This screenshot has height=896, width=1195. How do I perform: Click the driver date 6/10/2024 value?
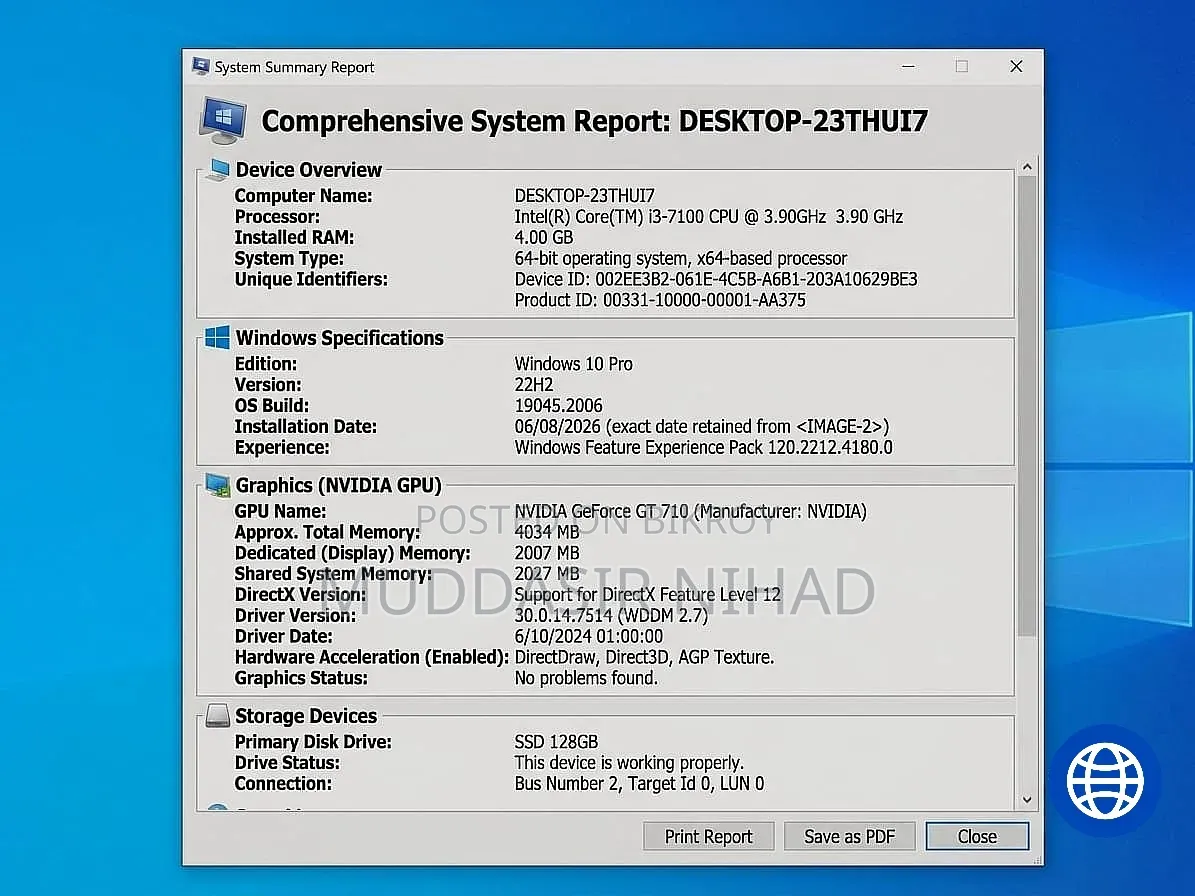coord(588,636)
